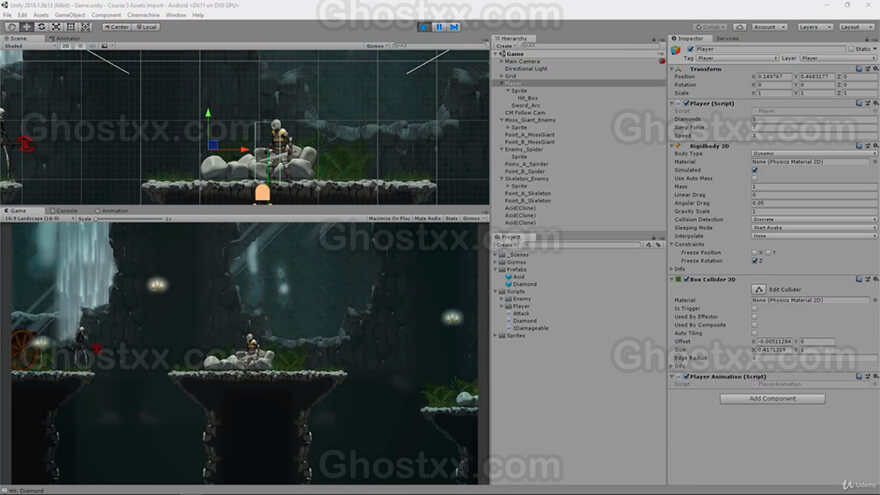
Task: Toggle scene audio icon in Scene view
Action: point(92,46)
